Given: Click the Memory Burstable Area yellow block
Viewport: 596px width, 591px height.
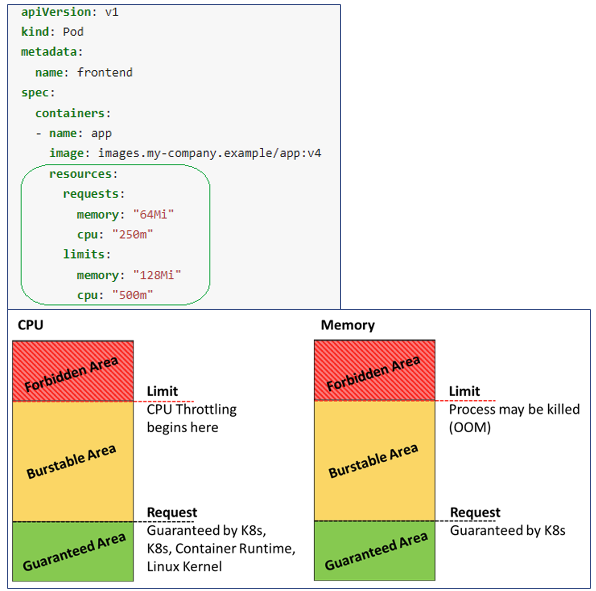Looking at the screenshot, I should pyautogui.click(x=375, y=461).
